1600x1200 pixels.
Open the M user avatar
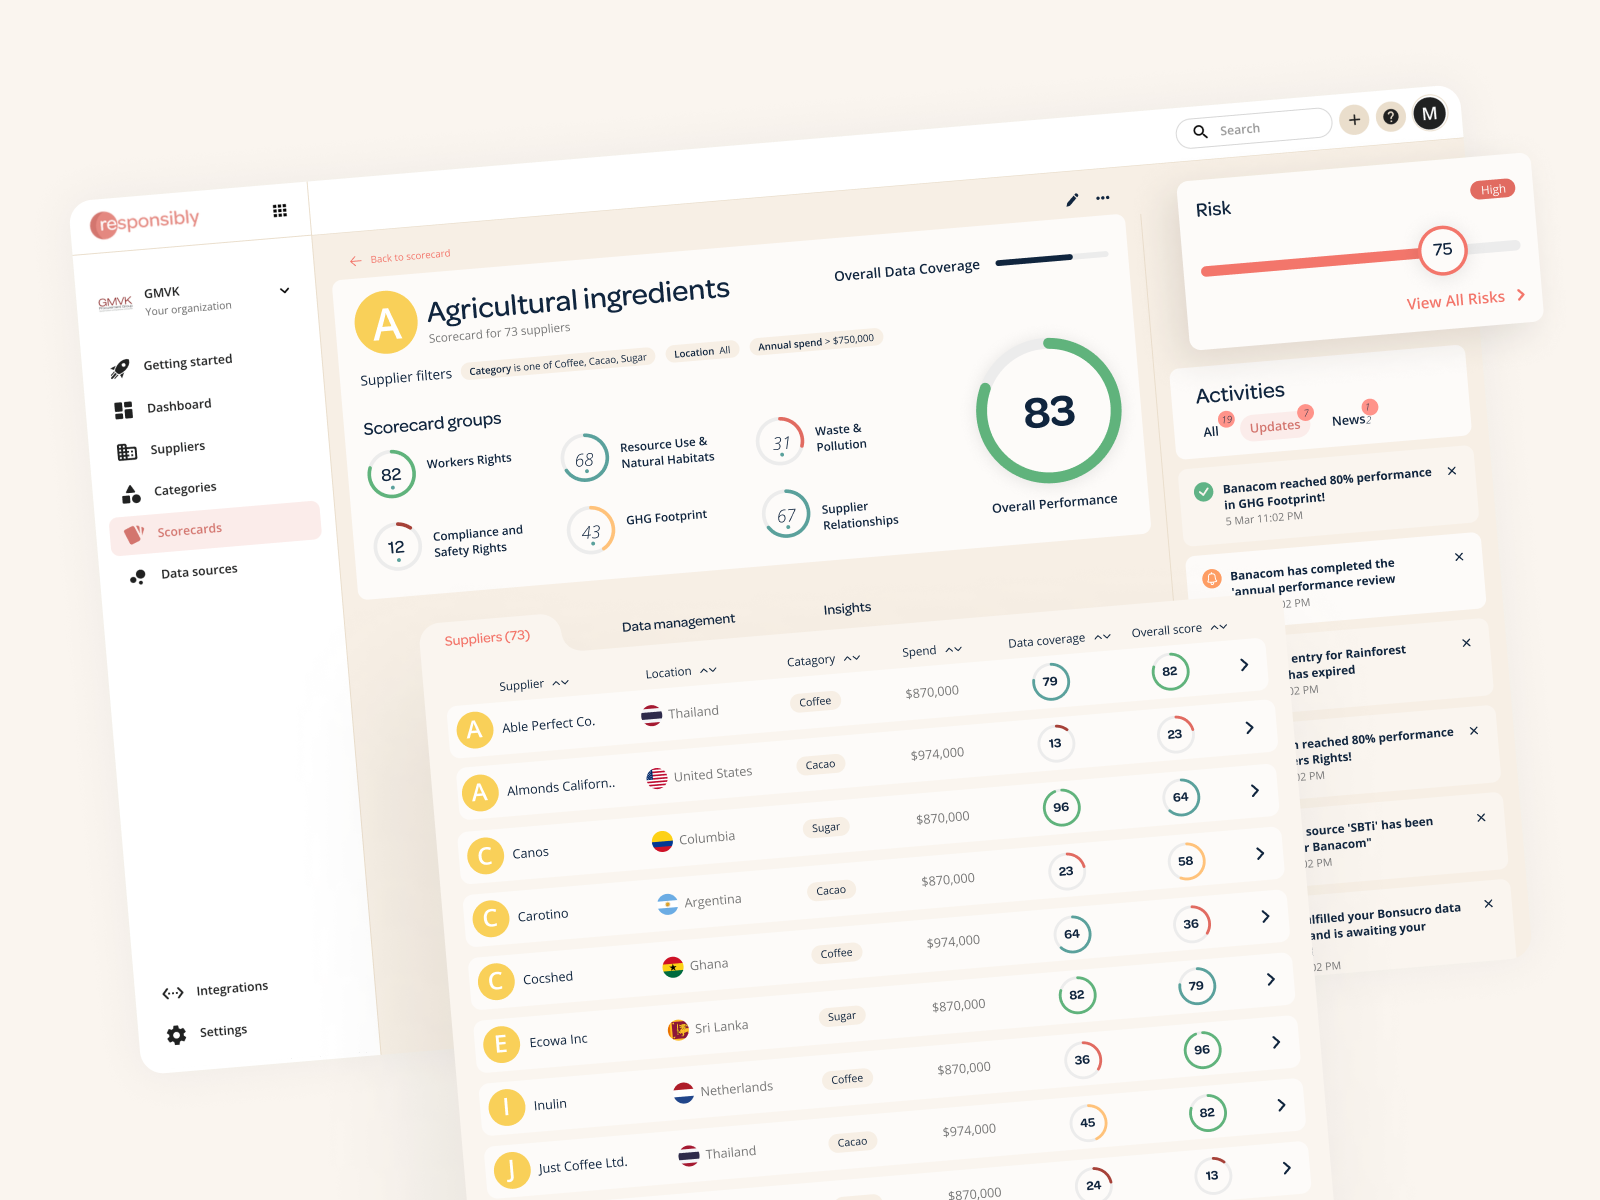click(1429, 114)
